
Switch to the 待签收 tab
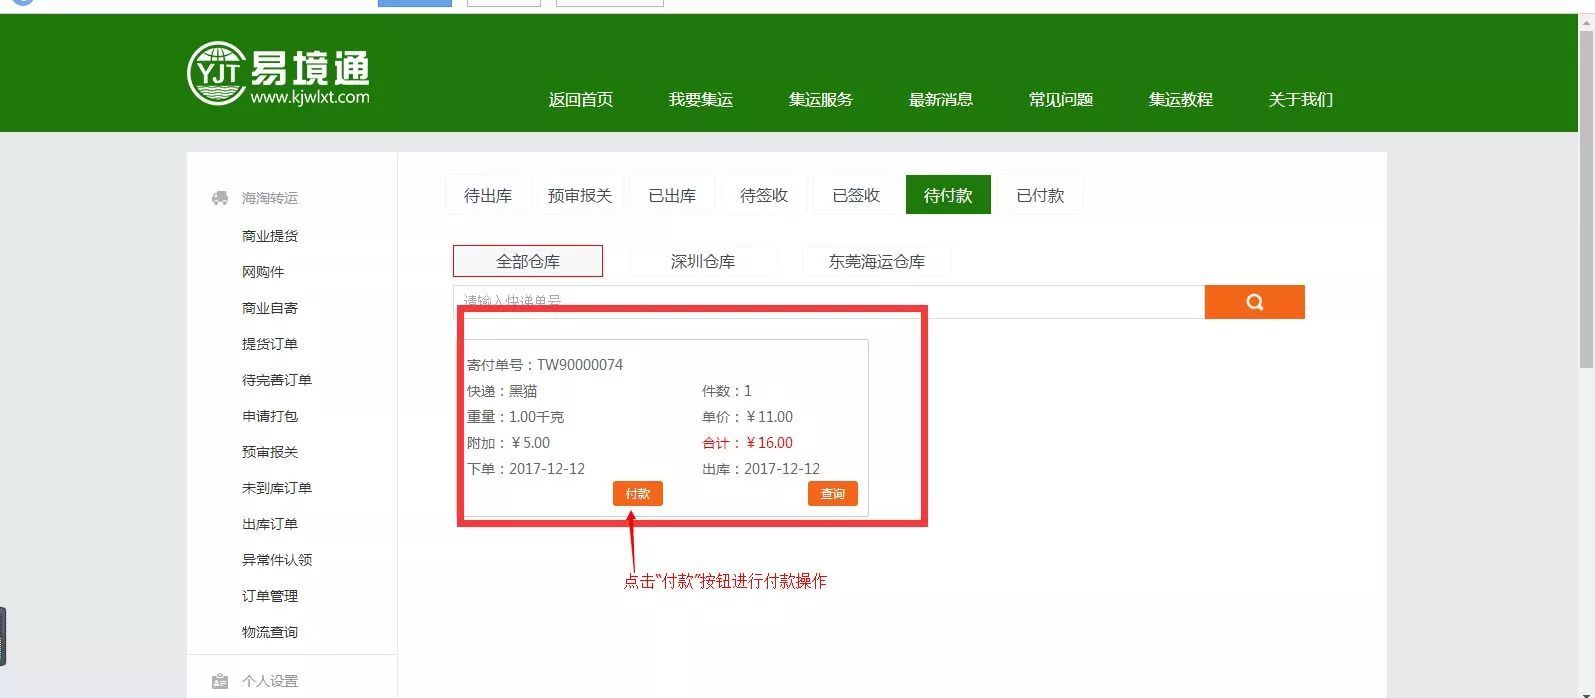click(x=764, y=195)
